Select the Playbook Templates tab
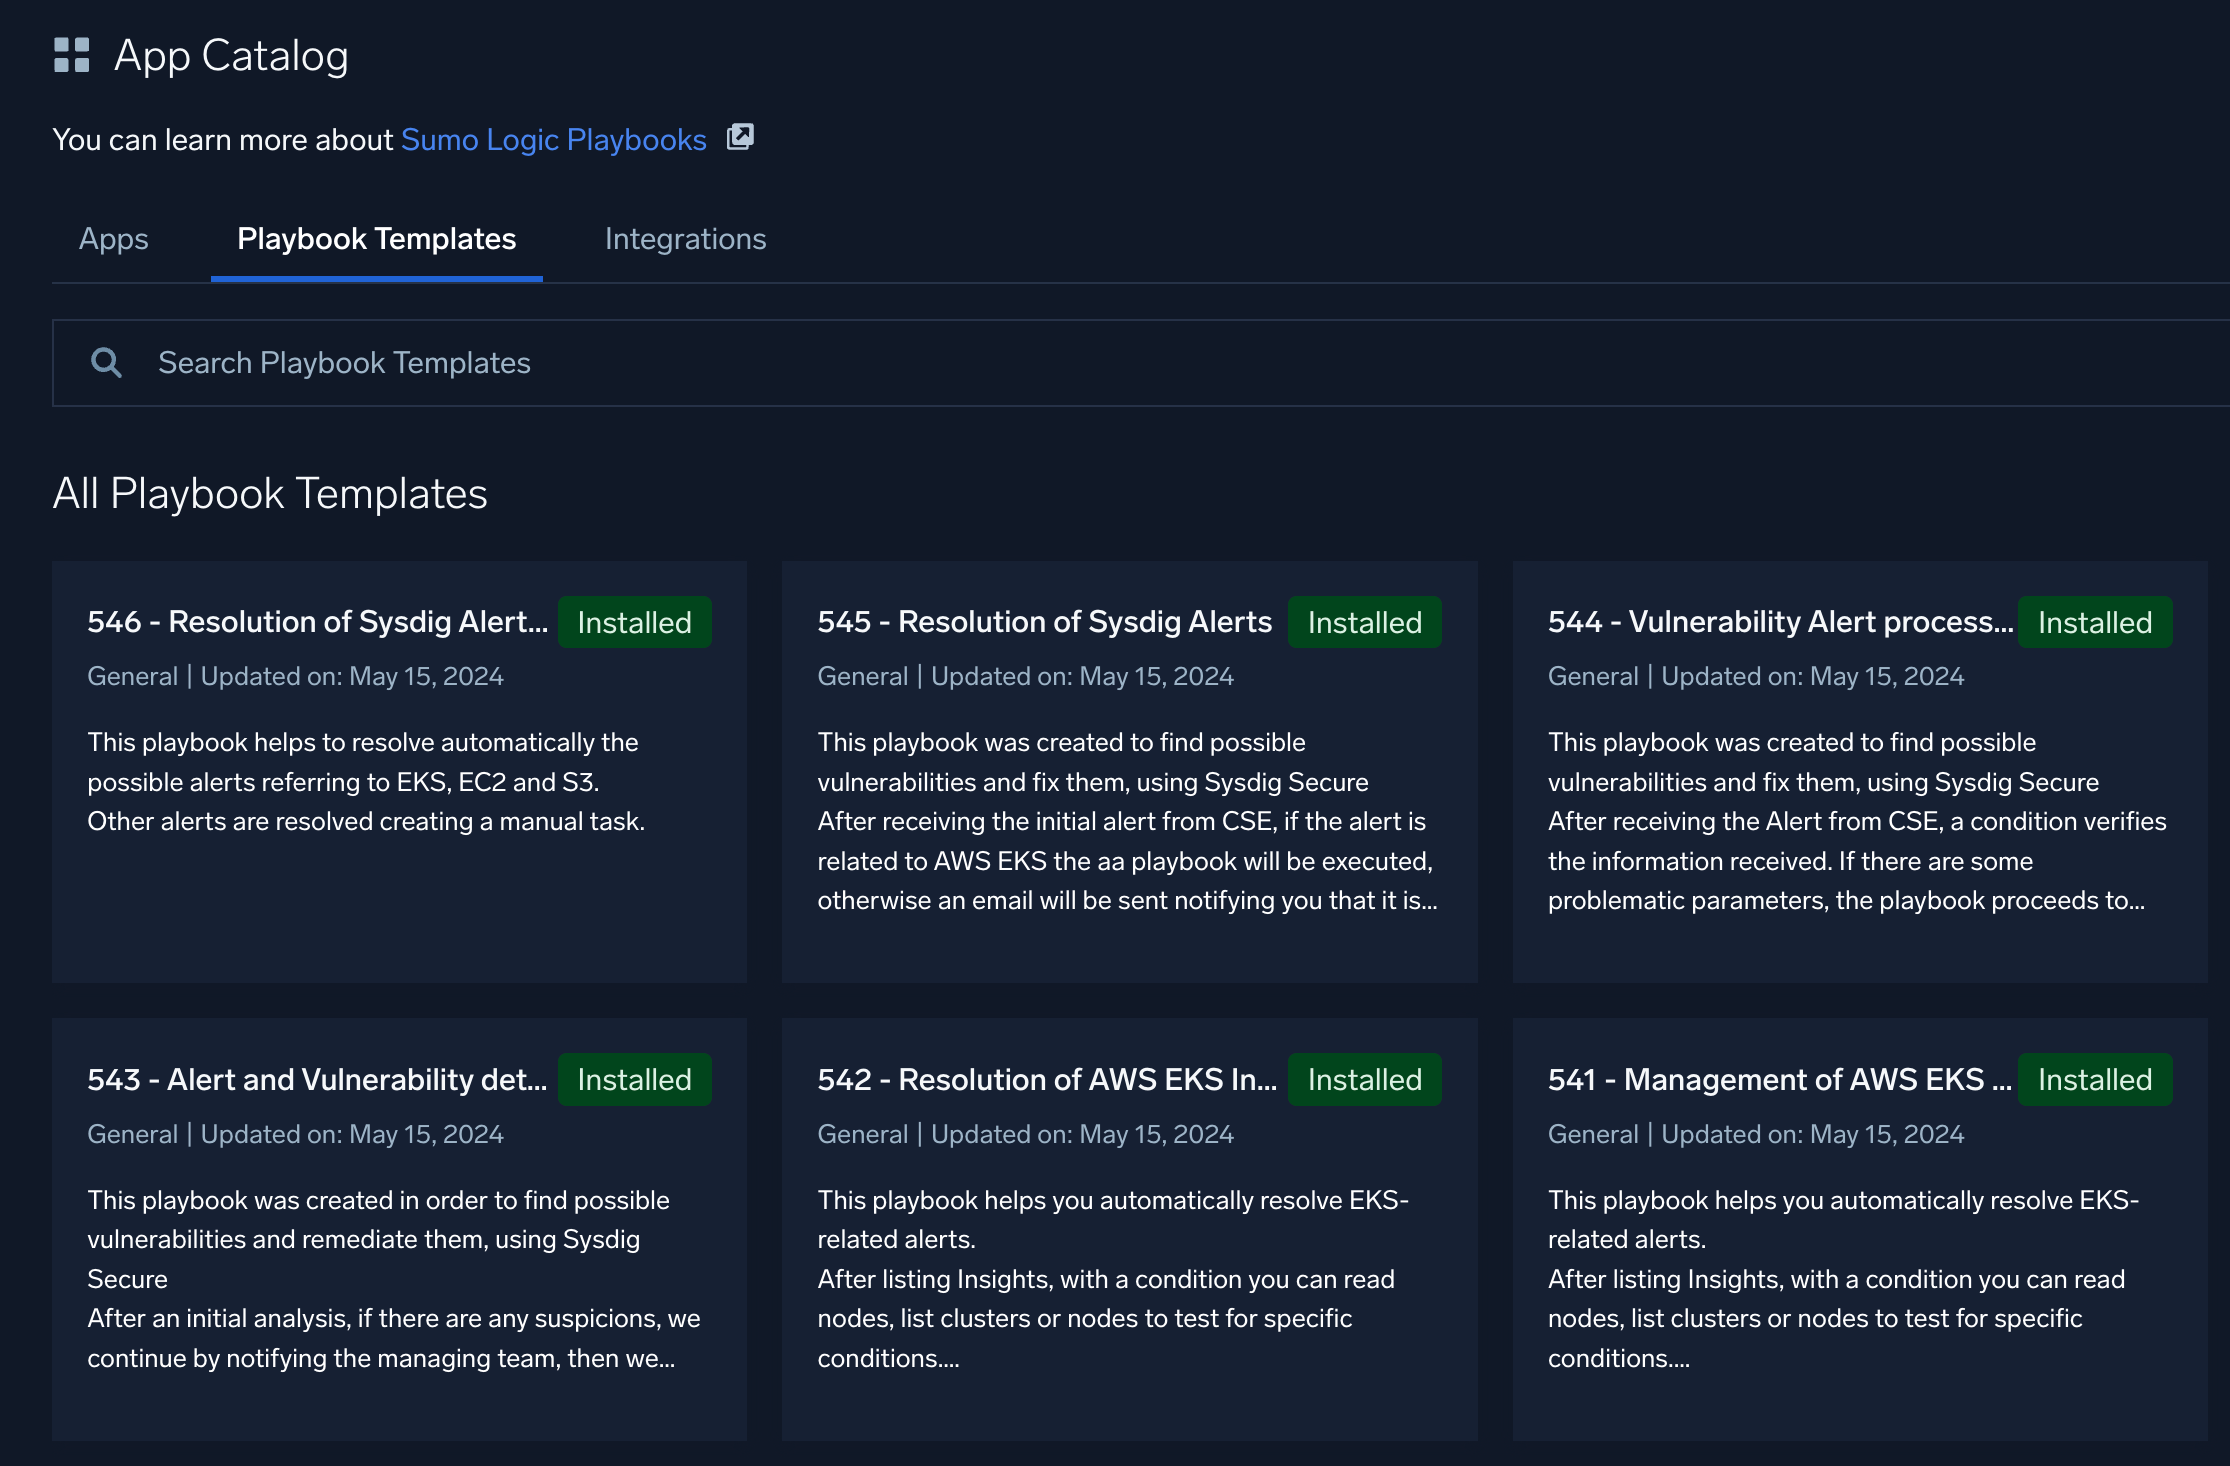 [x=376, y=239]
